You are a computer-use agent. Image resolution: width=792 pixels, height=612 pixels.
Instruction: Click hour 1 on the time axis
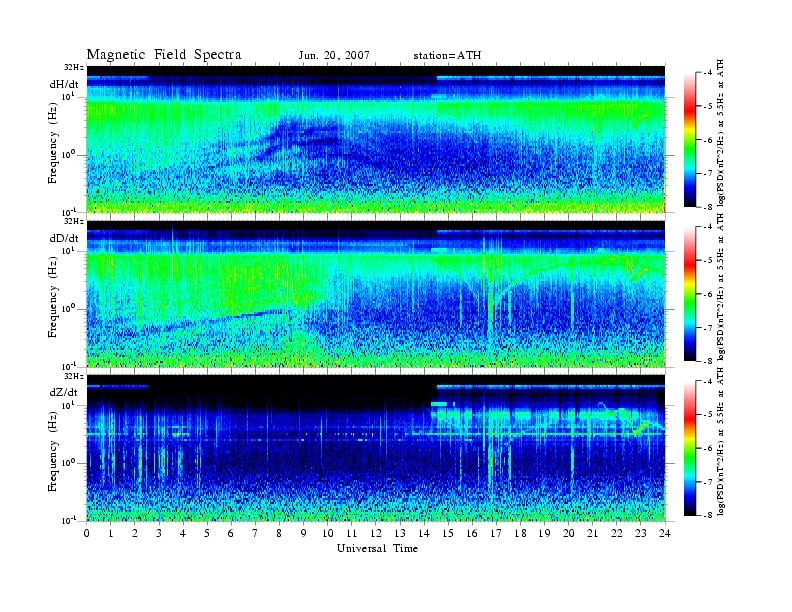(111, 533)
